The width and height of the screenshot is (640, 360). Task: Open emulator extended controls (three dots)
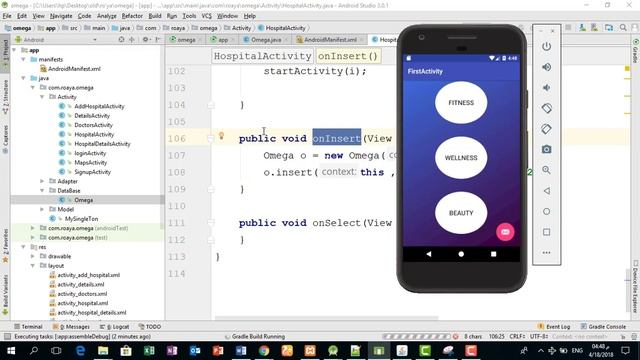point(547,253)
